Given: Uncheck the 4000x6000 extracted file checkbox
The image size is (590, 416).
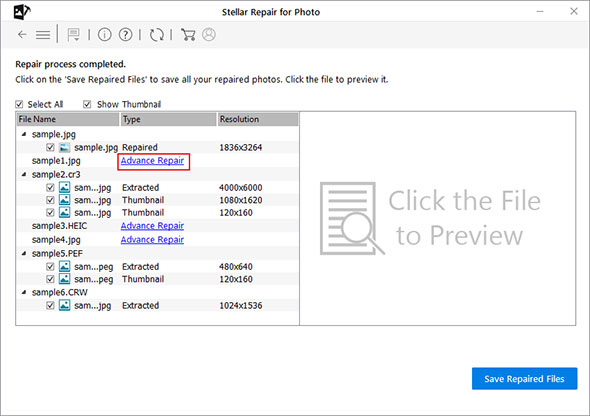Looking at the screenshot, I should point(50,187).
